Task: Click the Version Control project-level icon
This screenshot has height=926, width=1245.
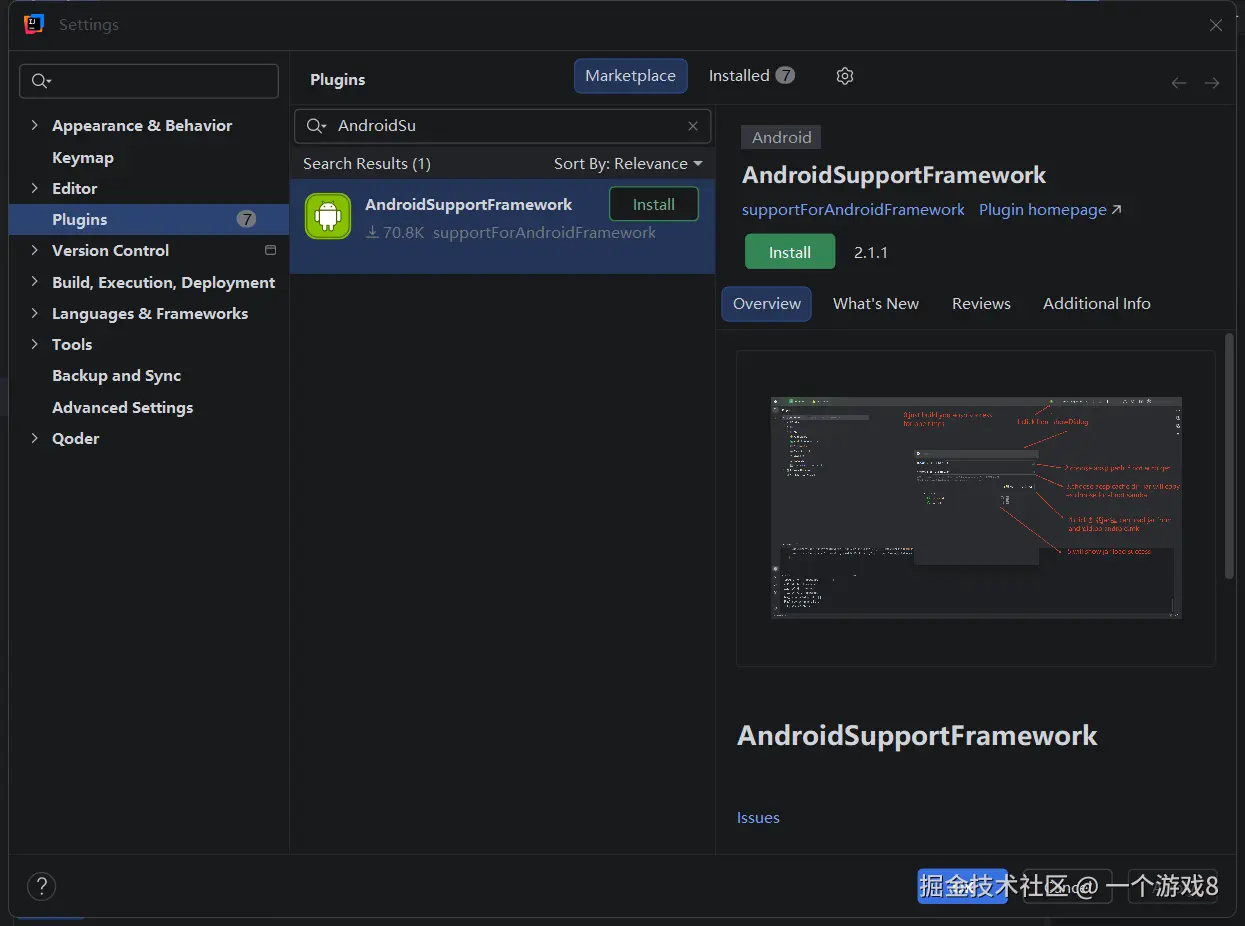Action: tap(270, 250)
